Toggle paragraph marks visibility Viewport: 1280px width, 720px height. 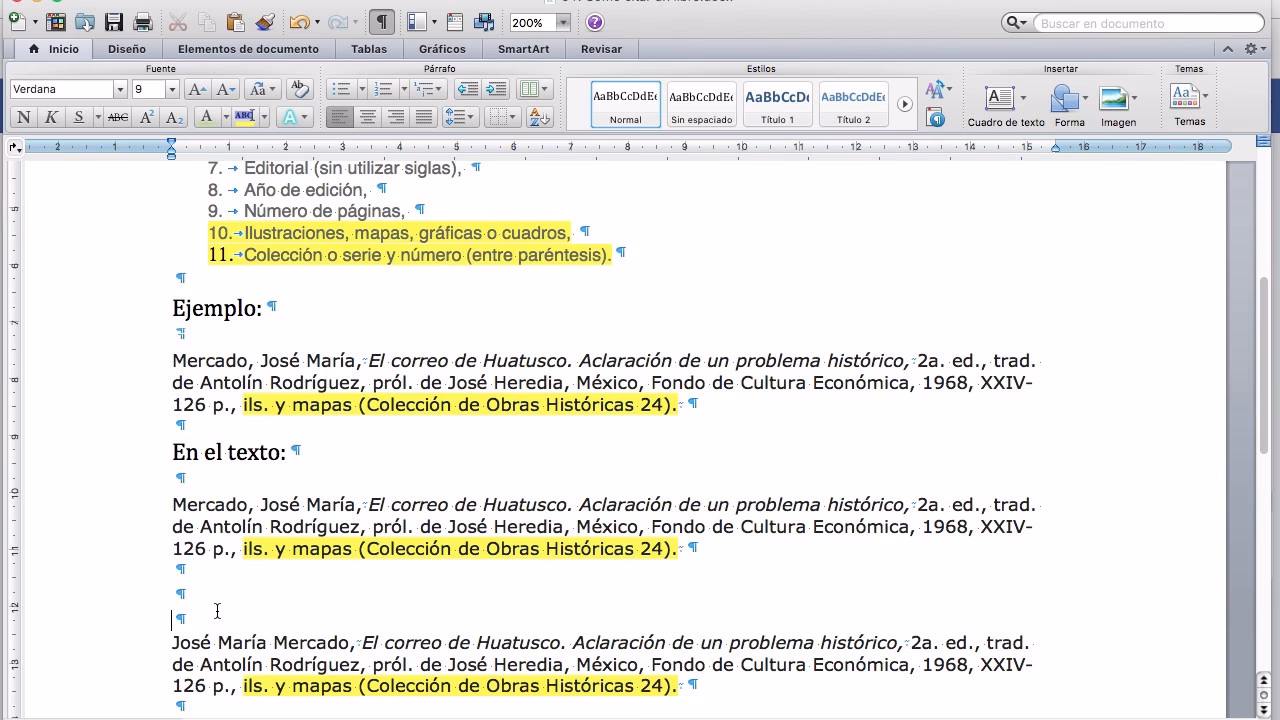click(381, 22)
